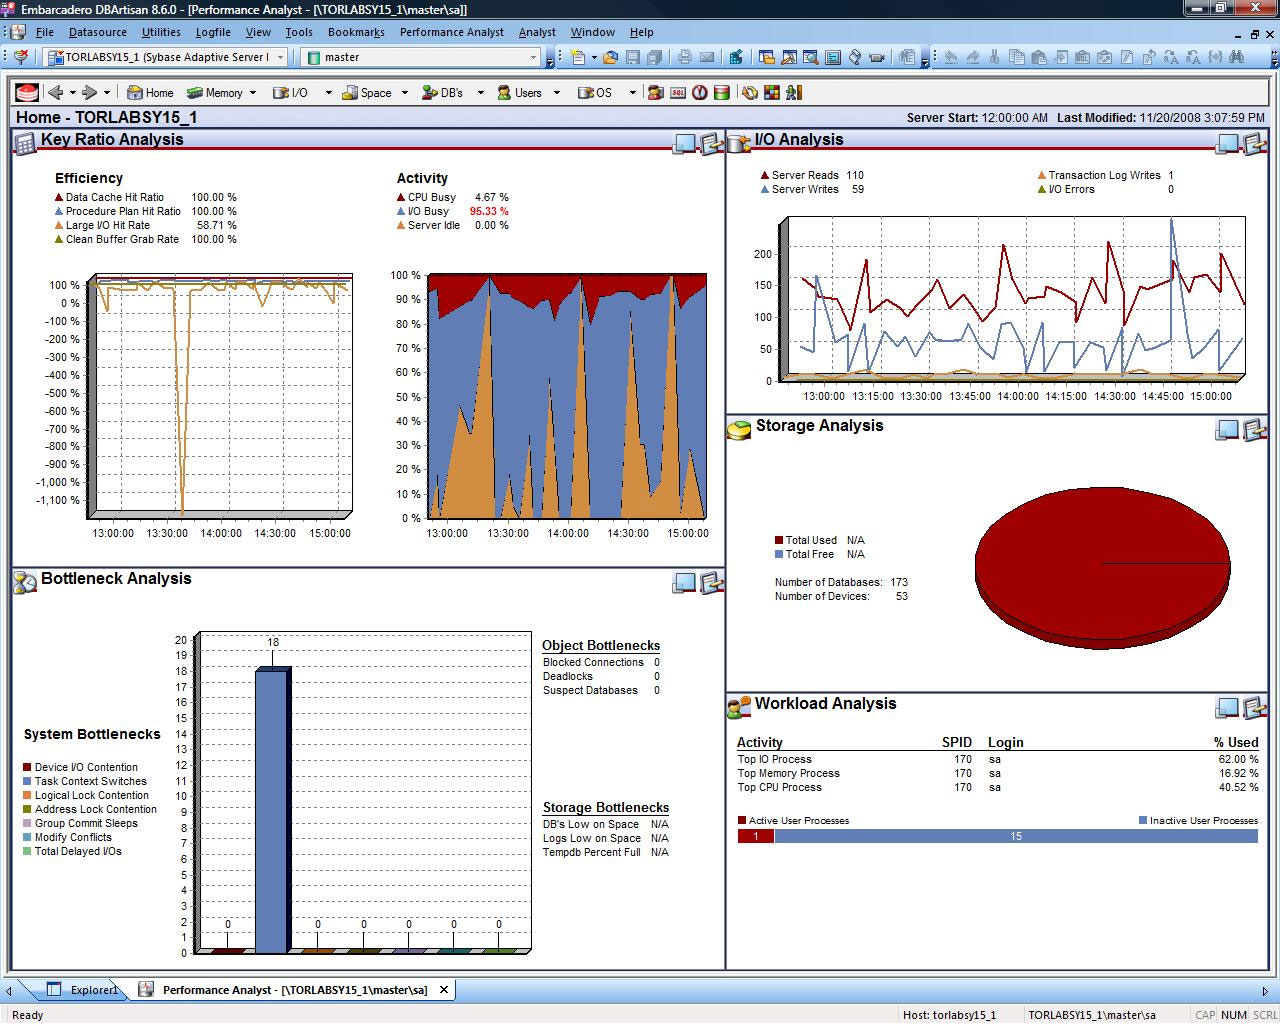Open the Space view from the toolbar
The height and width of the screenshot is (1024, 1280).
coord(367,93)
